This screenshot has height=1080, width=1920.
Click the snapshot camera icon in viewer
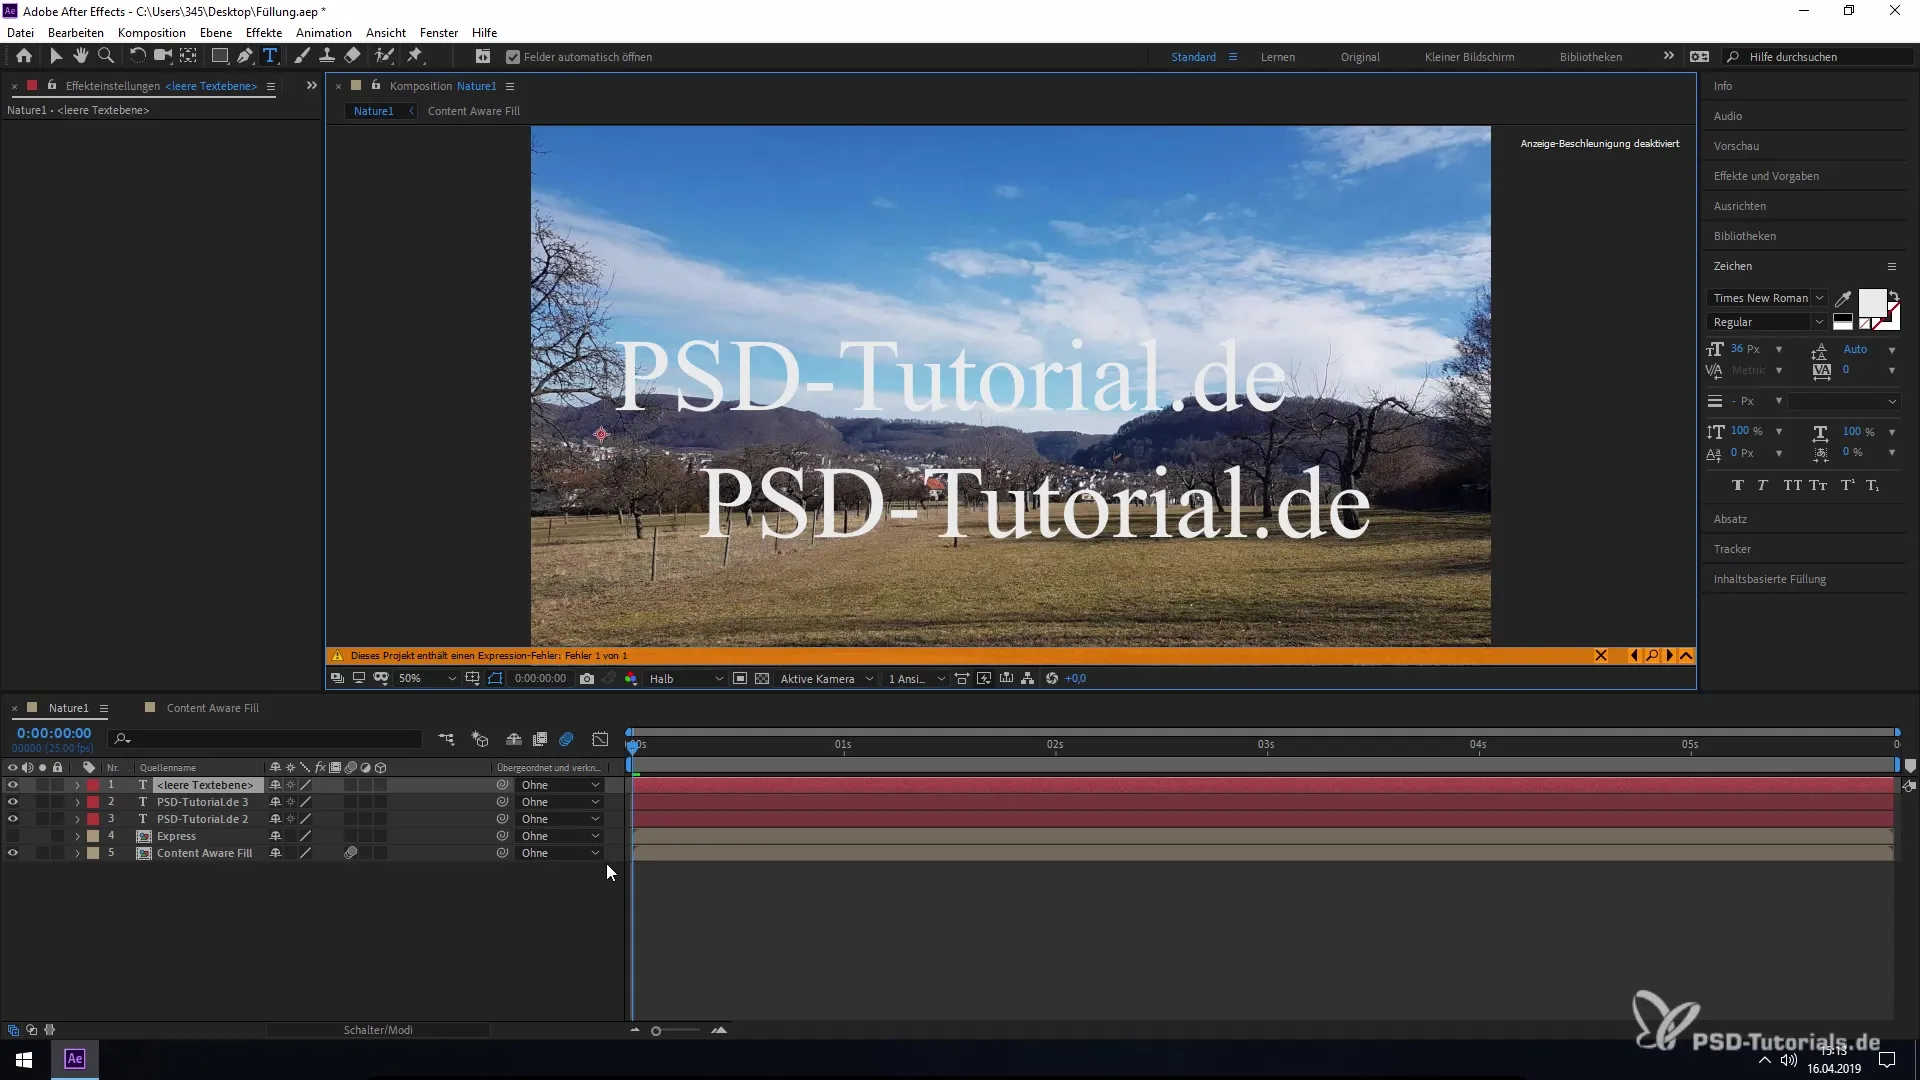587,679
